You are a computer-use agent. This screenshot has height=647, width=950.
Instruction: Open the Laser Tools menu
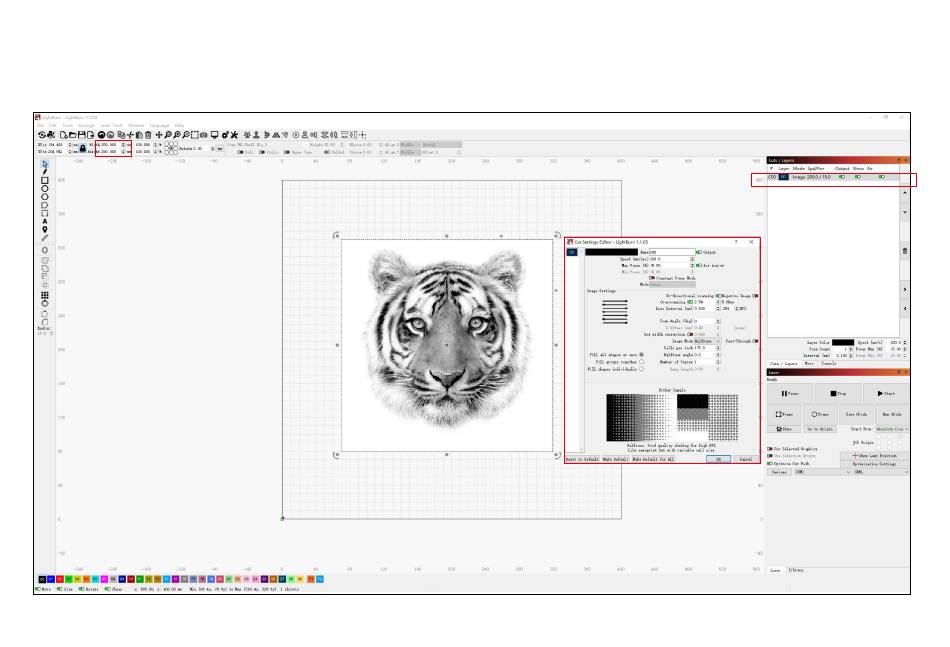tap(111, 125)
